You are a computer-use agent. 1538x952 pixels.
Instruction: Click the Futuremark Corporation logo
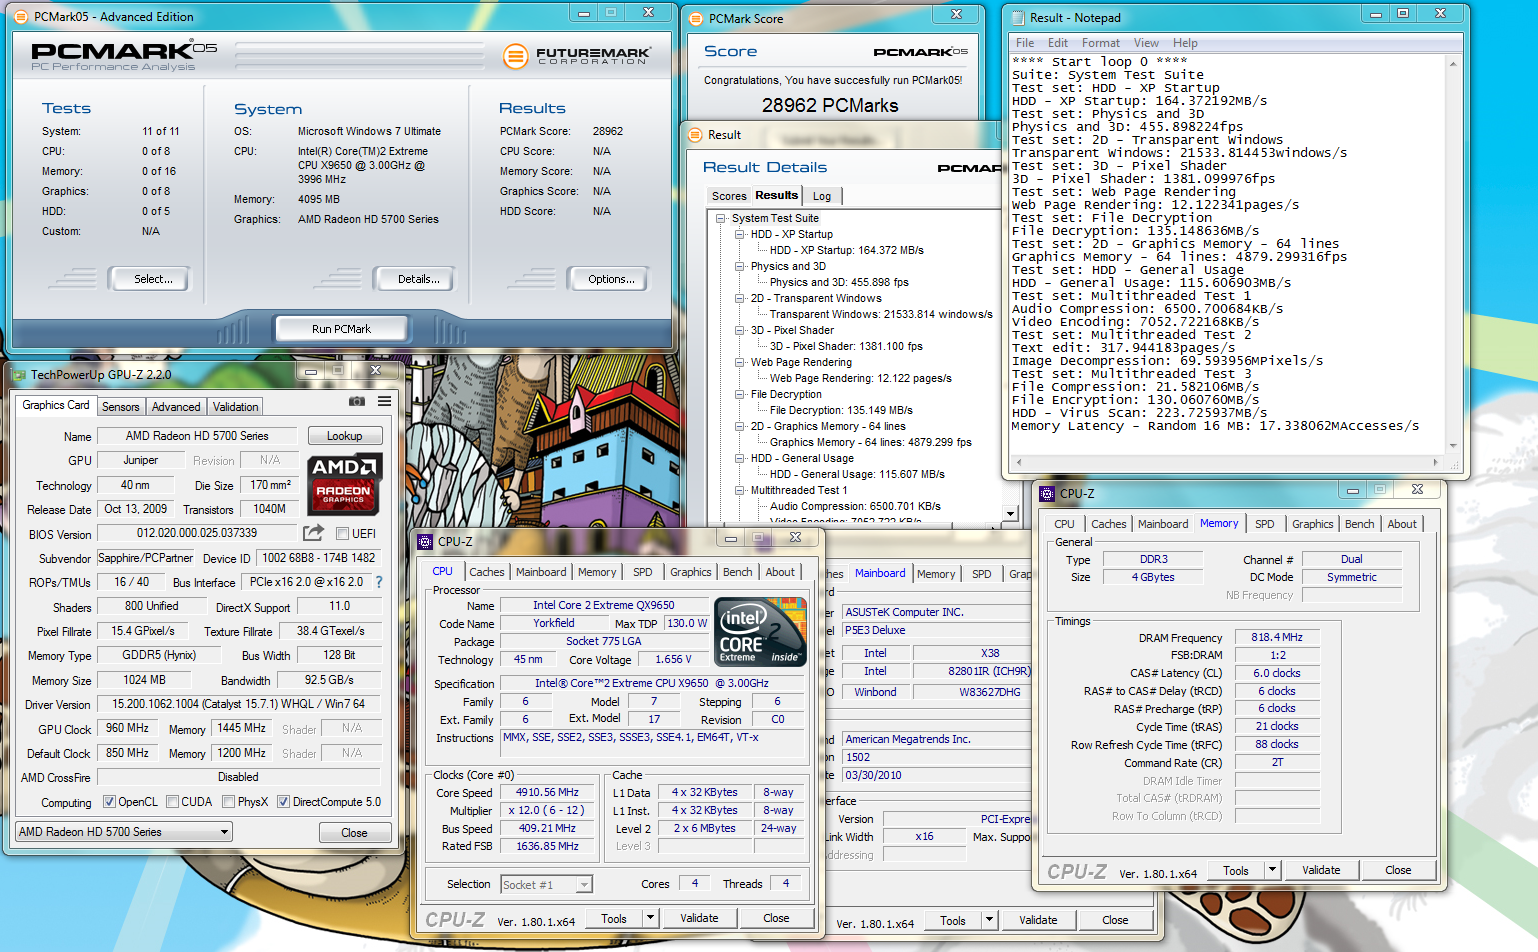pos(577,56)
